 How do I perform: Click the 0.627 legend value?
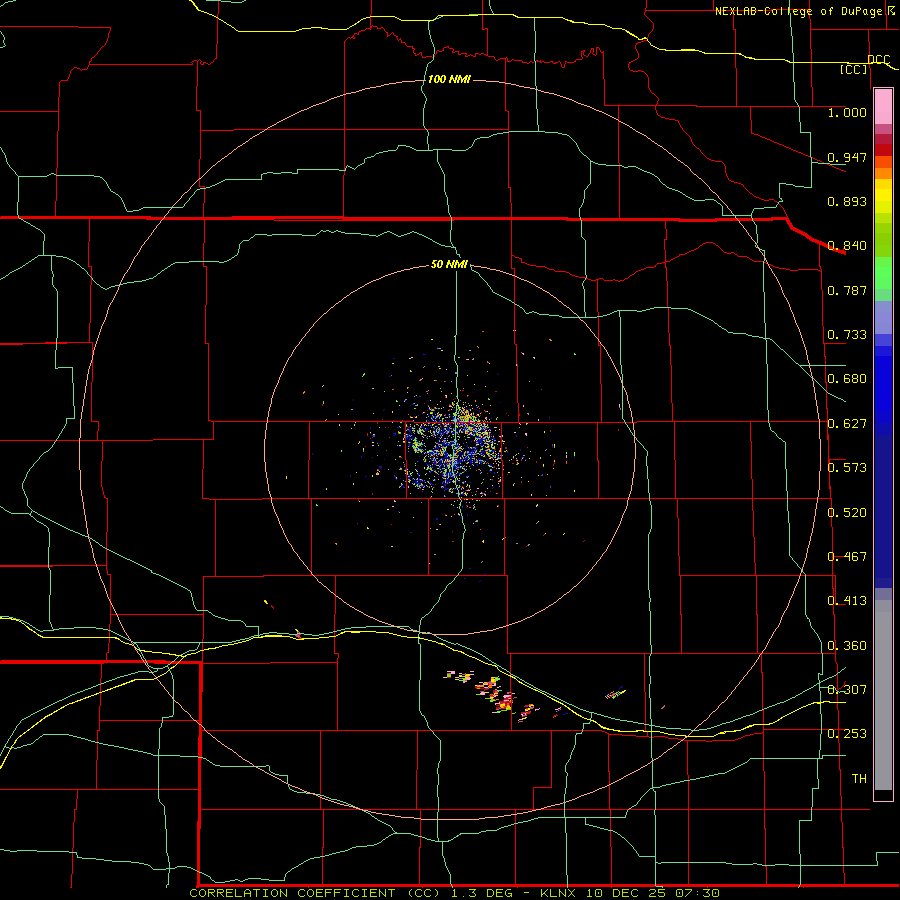click(847, 424)
